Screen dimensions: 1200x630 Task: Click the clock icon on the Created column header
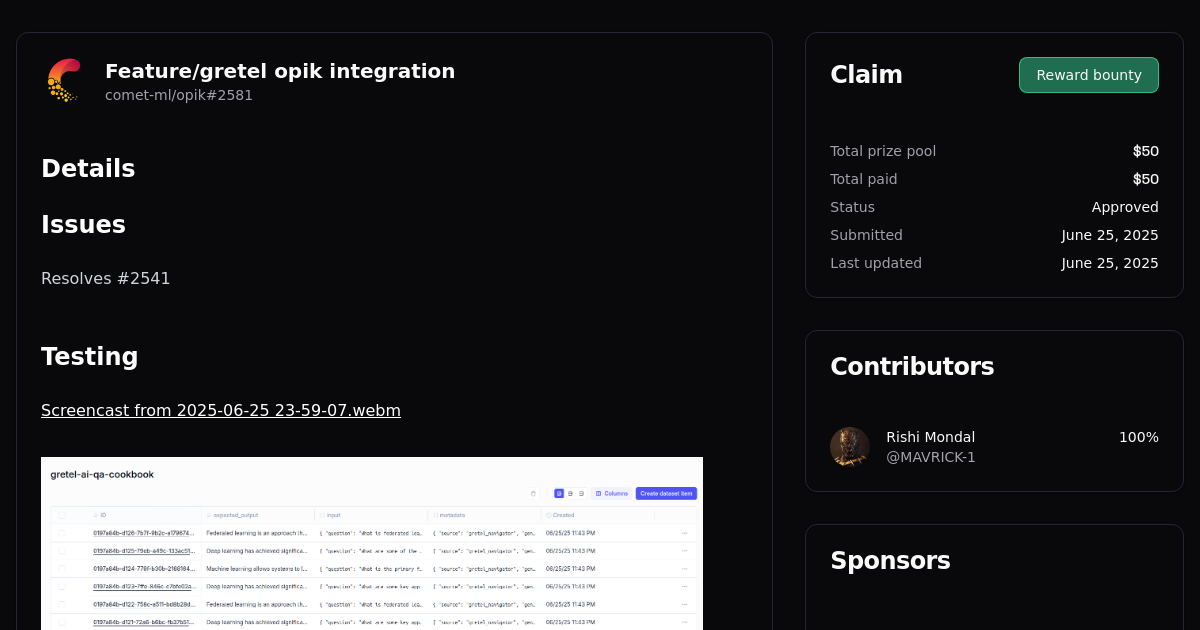[x=548, y=514]
